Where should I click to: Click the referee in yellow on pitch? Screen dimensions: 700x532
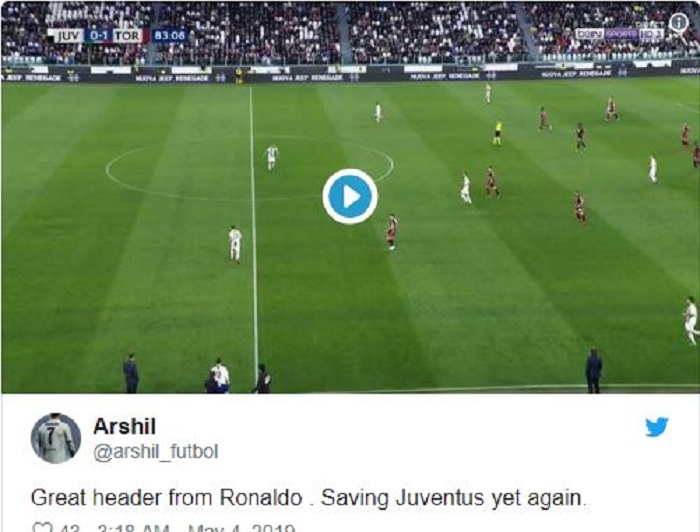(497, 133)
